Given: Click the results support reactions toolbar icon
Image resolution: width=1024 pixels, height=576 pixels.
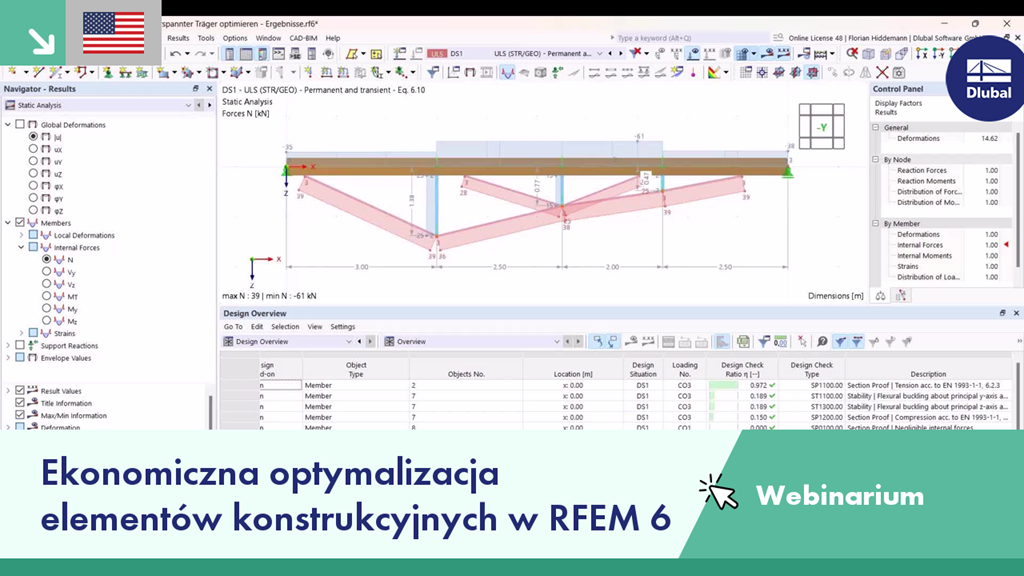Looking at the screenshot, I should click(x=557, y=72).
